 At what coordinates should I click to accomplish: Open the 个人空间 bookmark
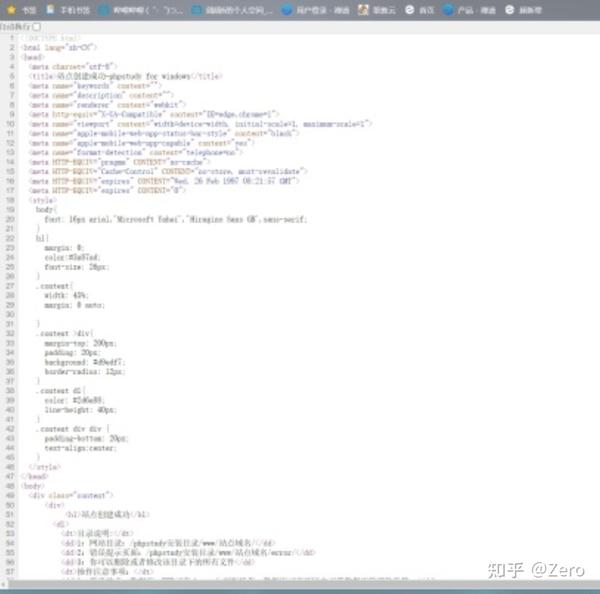coord(232,10)
